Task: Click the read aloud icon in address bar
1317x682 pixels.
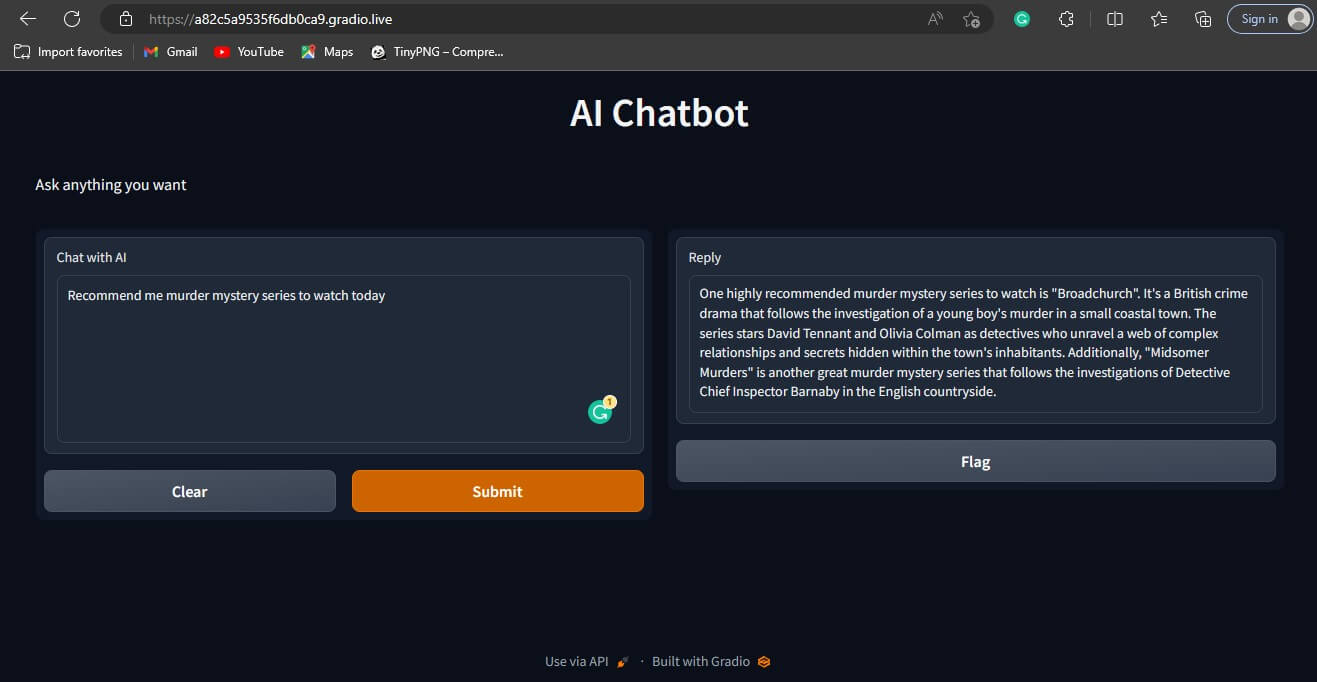Action: [935, 19]
